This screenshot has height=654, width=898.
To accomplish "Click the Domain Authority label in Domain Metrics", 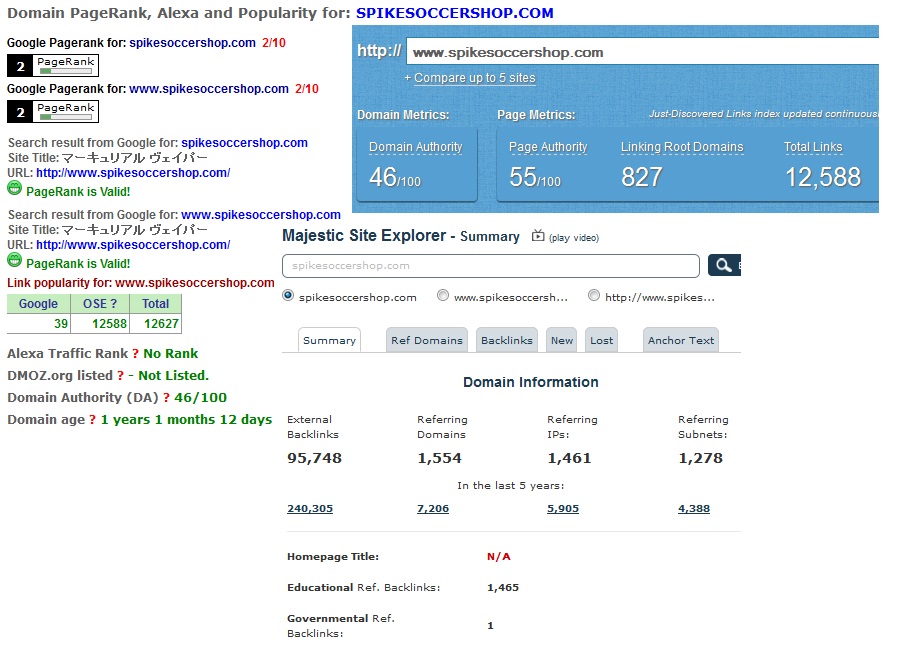I will [415, 147].
